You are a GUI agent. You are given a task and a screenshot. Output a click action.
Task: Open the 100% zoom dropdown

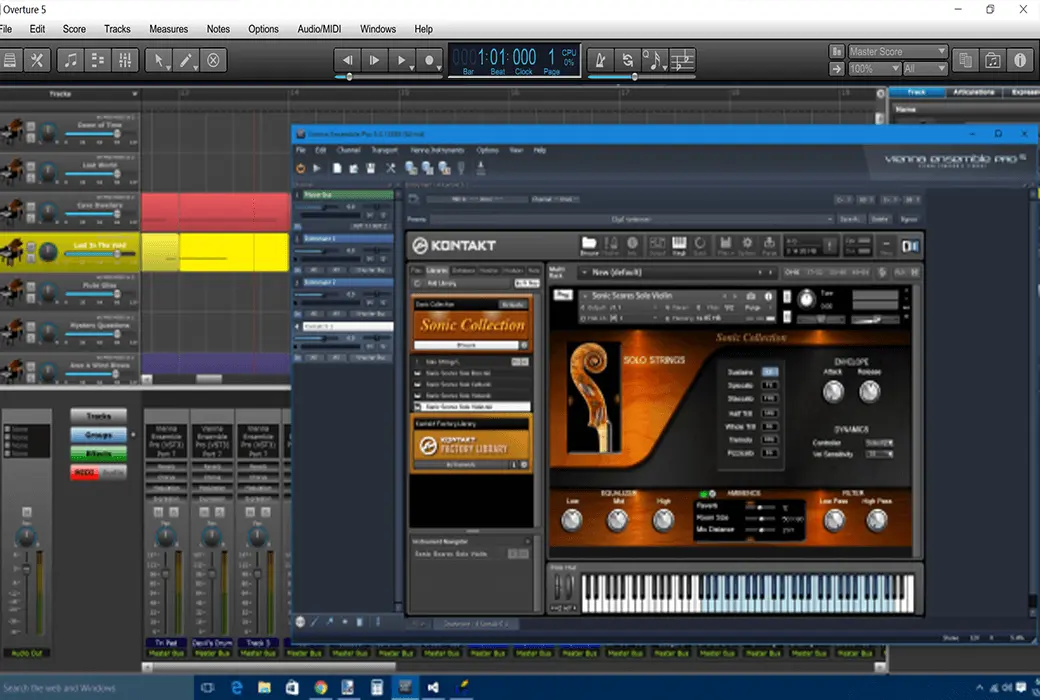pyautogui.click(x=874, y=68)
